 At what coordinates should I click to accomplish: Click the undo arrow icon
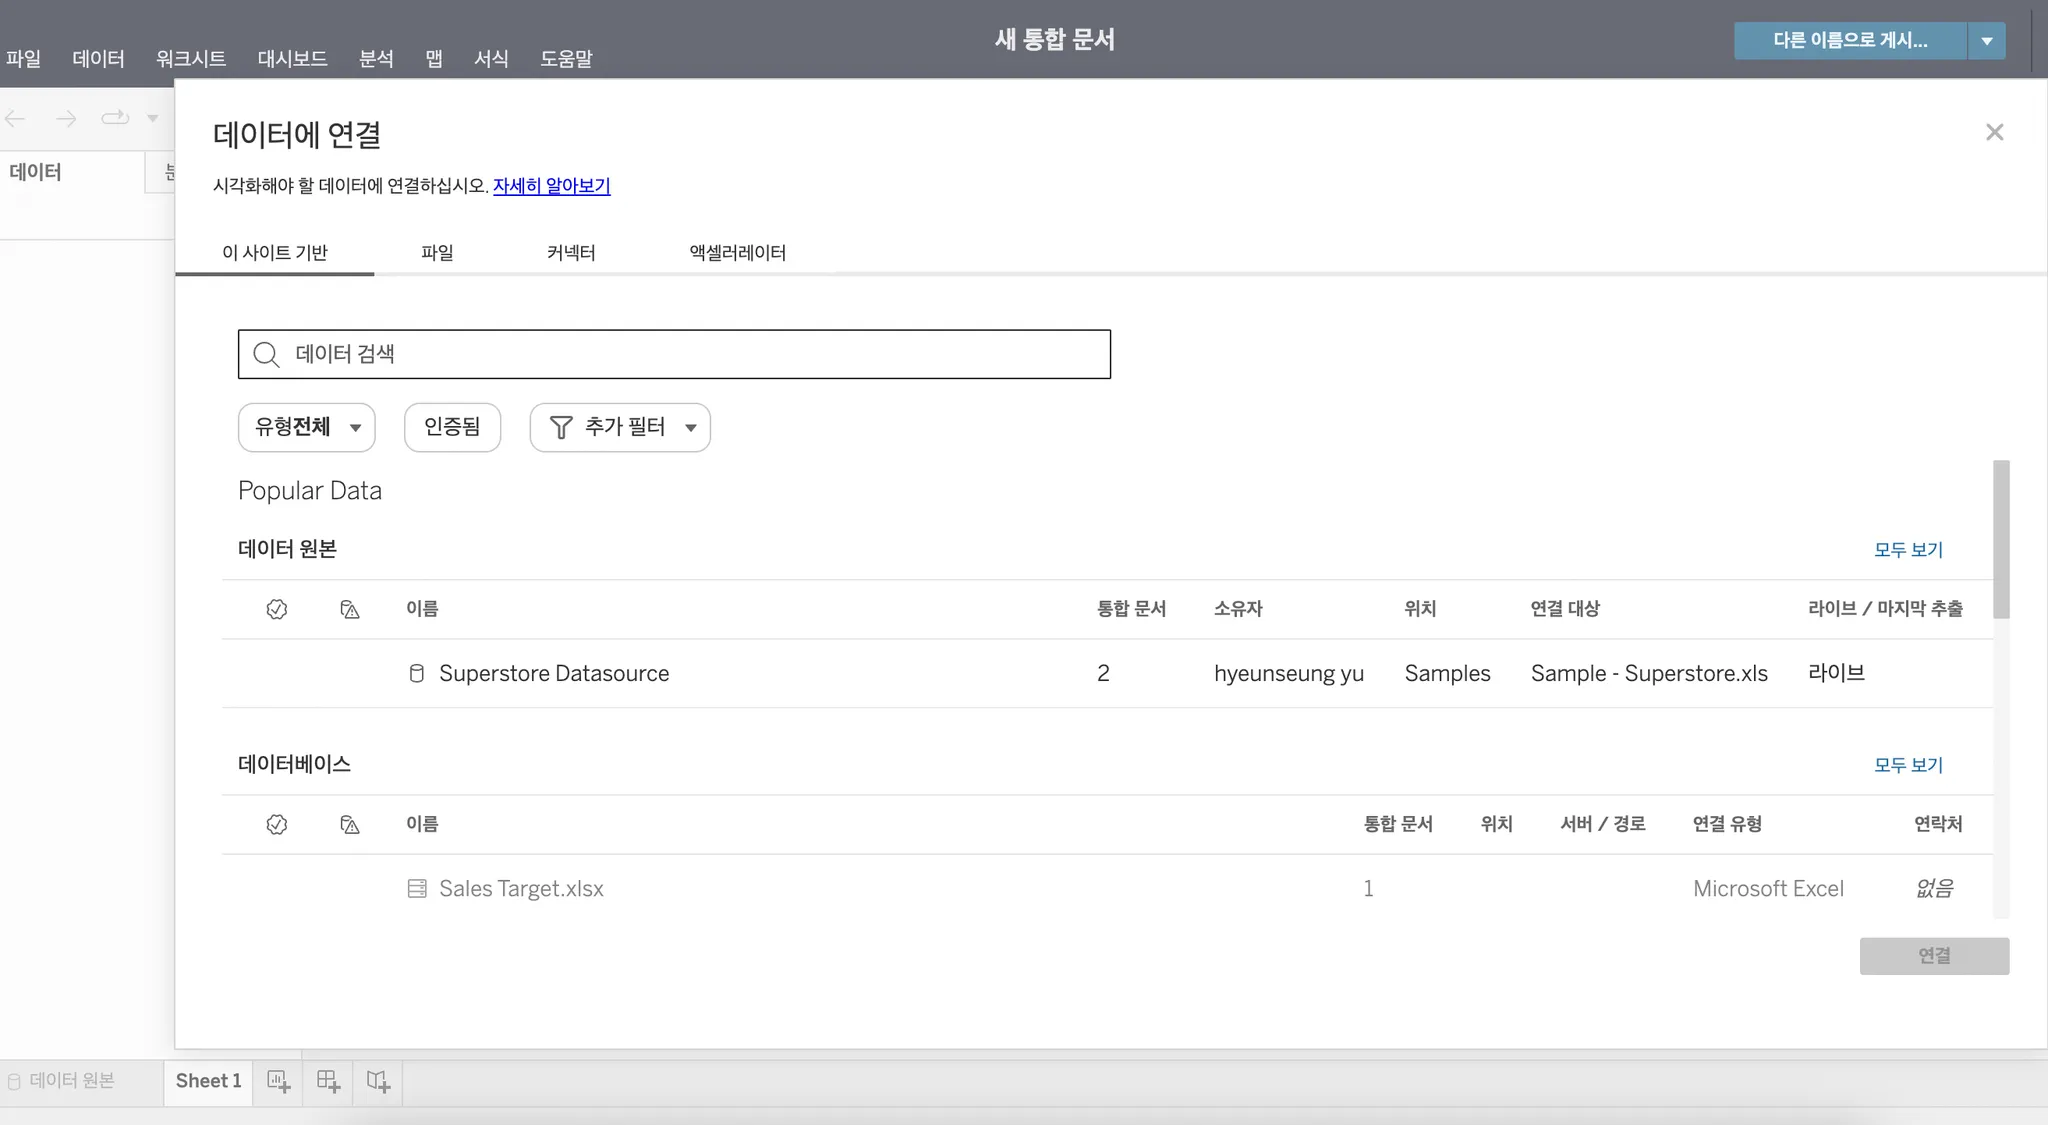pos(16,118)
